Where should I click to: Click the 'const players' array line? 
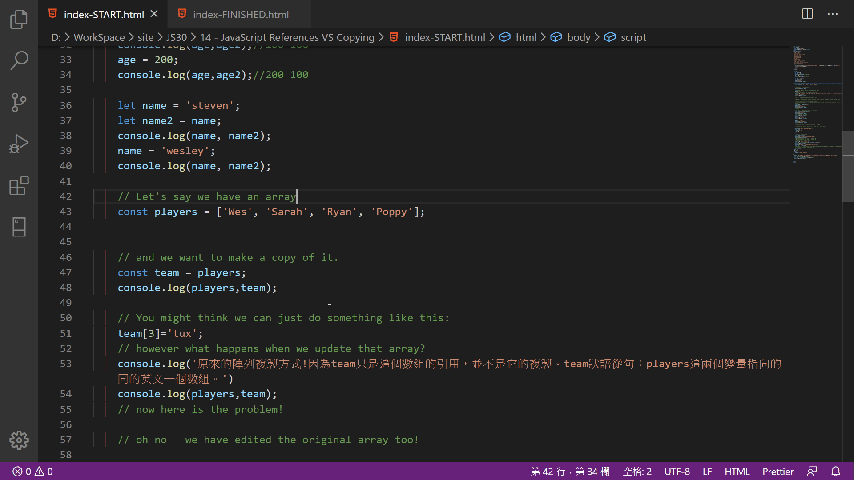[x=271, y=211]
